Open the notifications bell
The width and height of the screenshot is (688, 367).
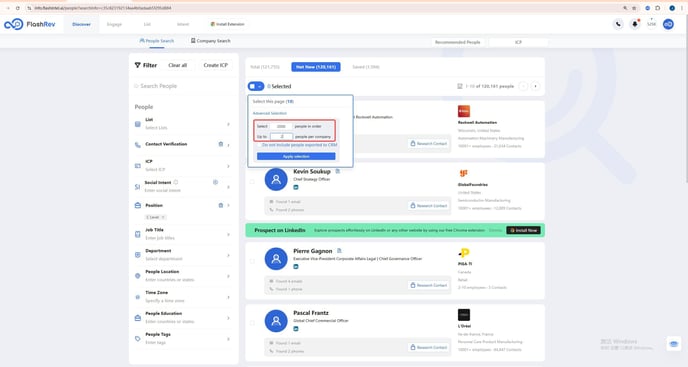click(634, 24)
